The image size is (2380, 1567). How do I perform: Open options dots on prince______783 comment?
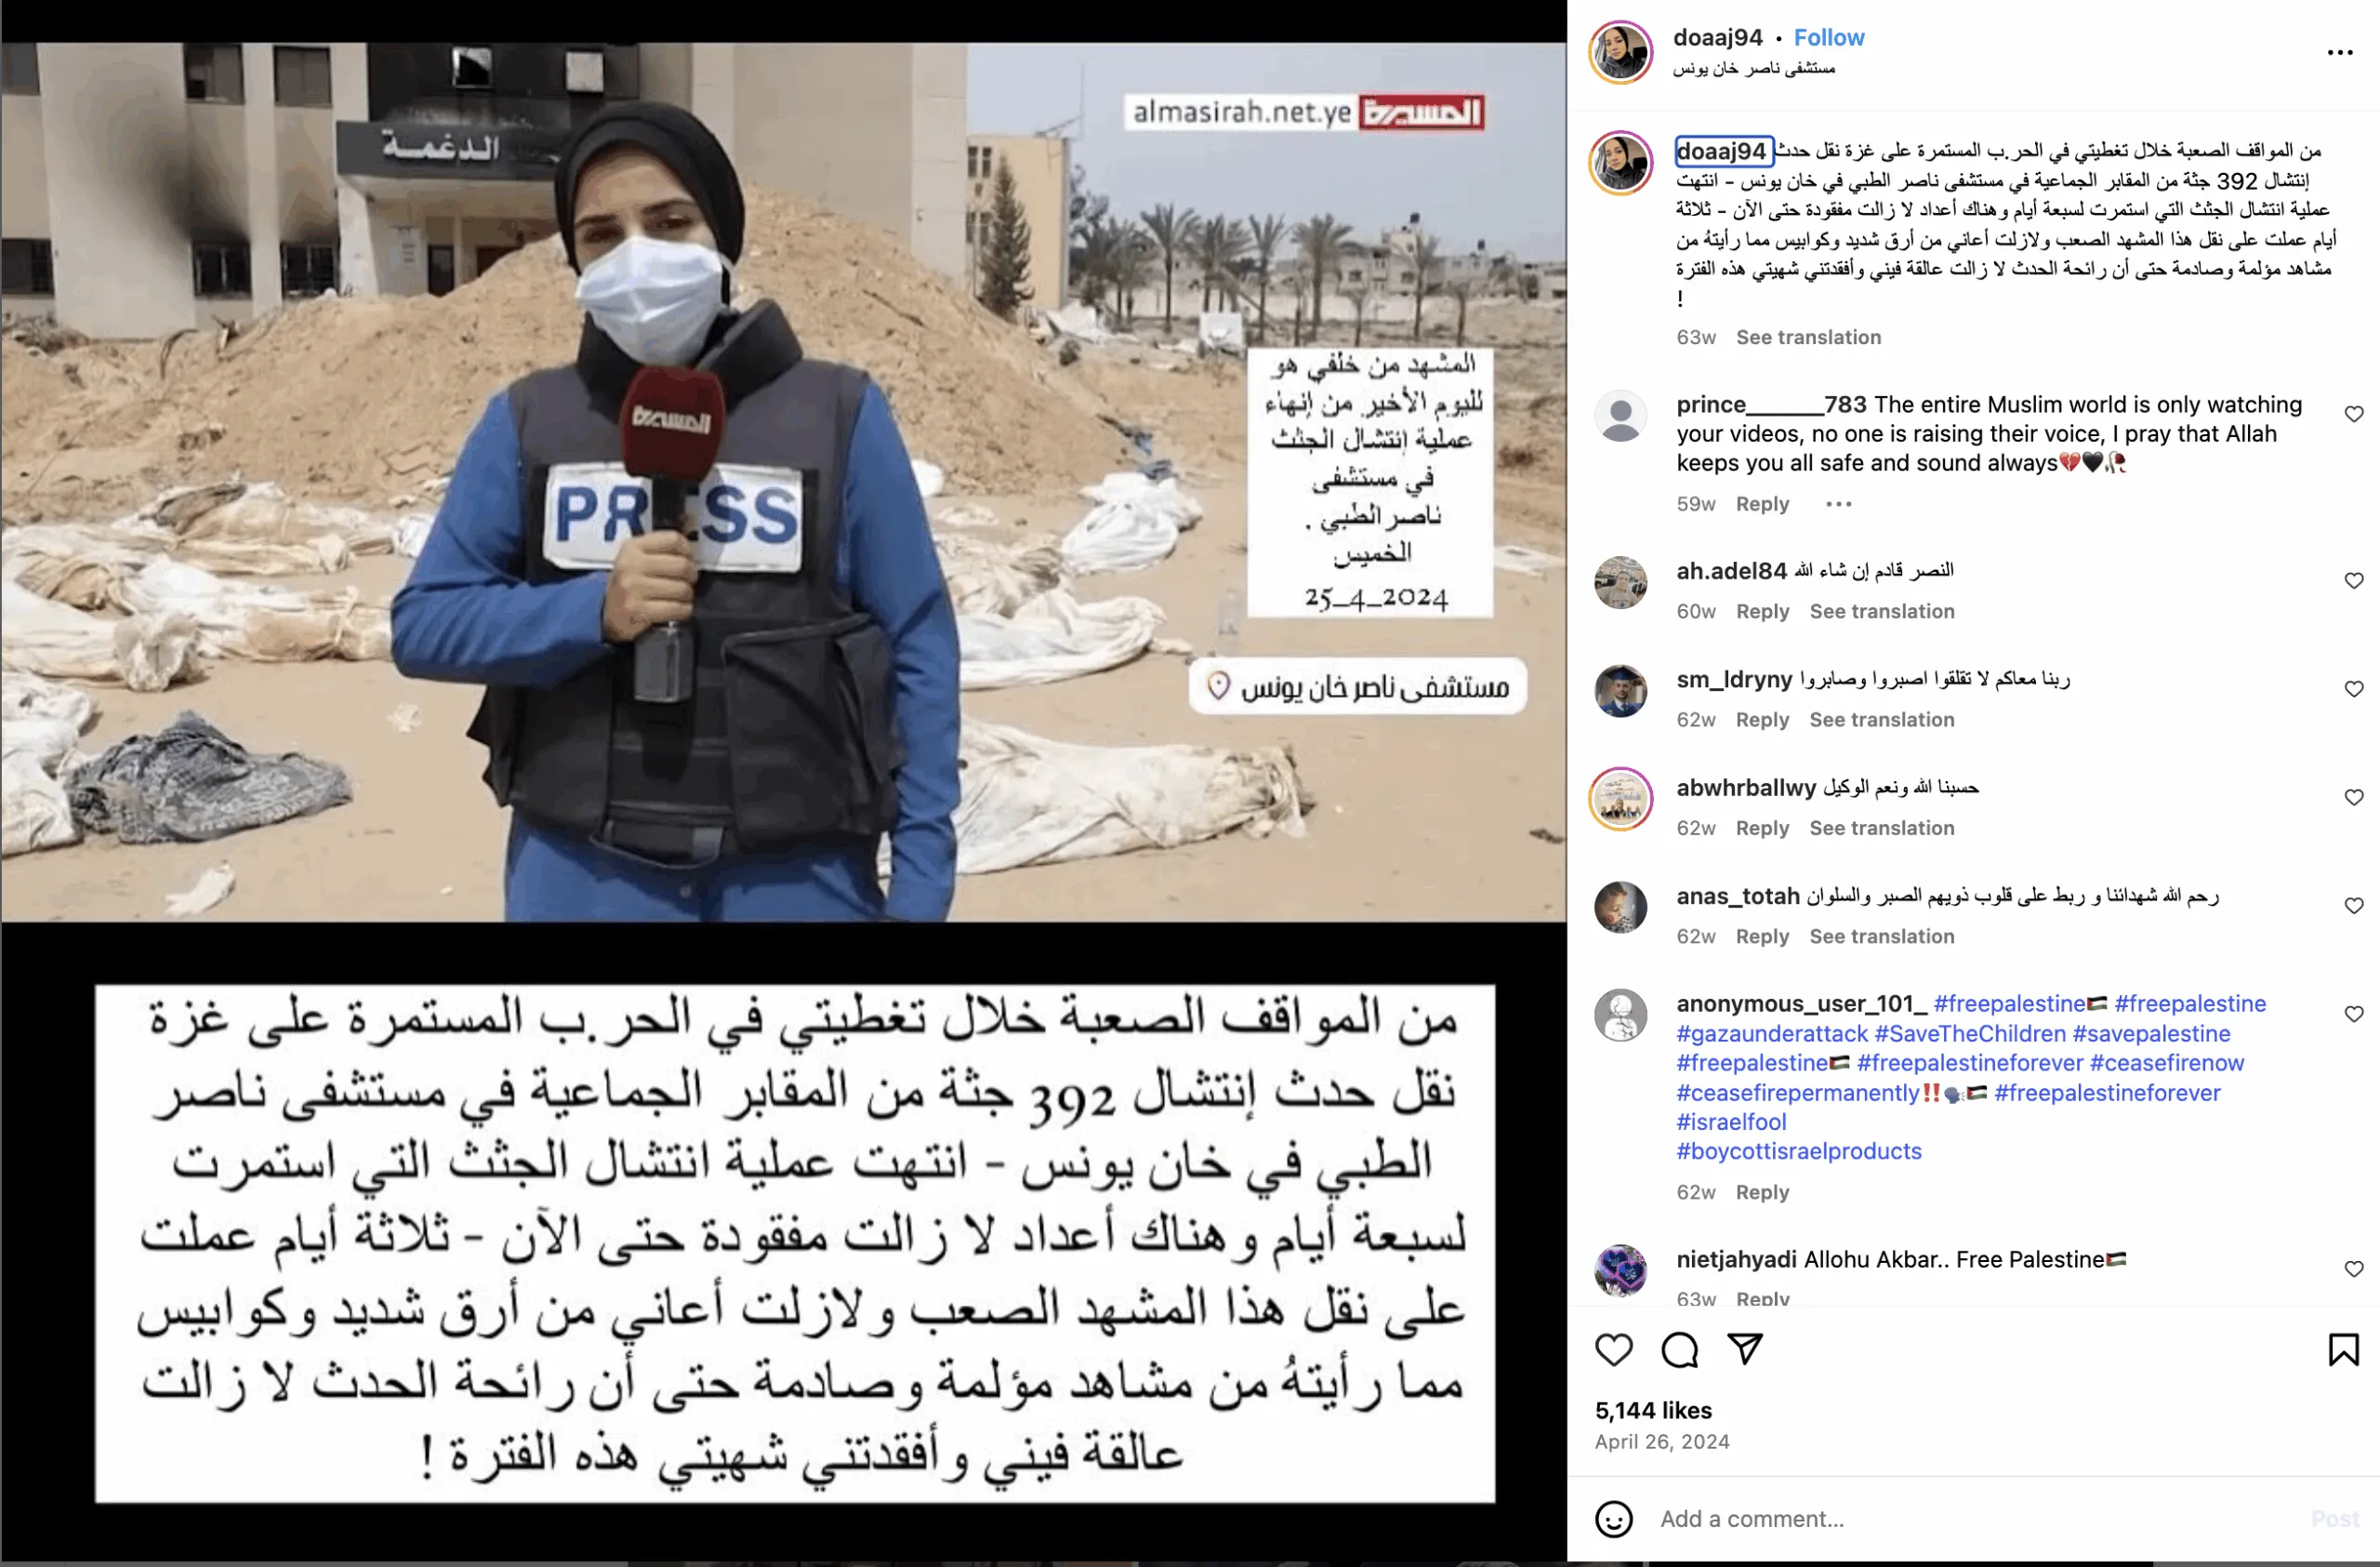click(1838, 504)
